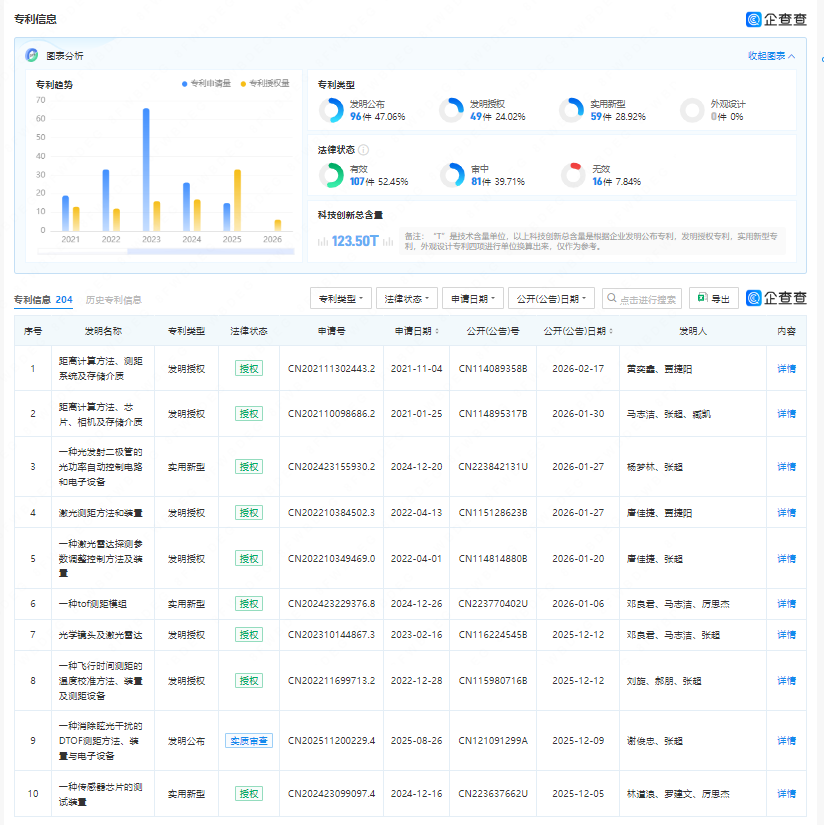Select the 专利信息 204 tab
The image size is (824, 825).
point(43,300)
